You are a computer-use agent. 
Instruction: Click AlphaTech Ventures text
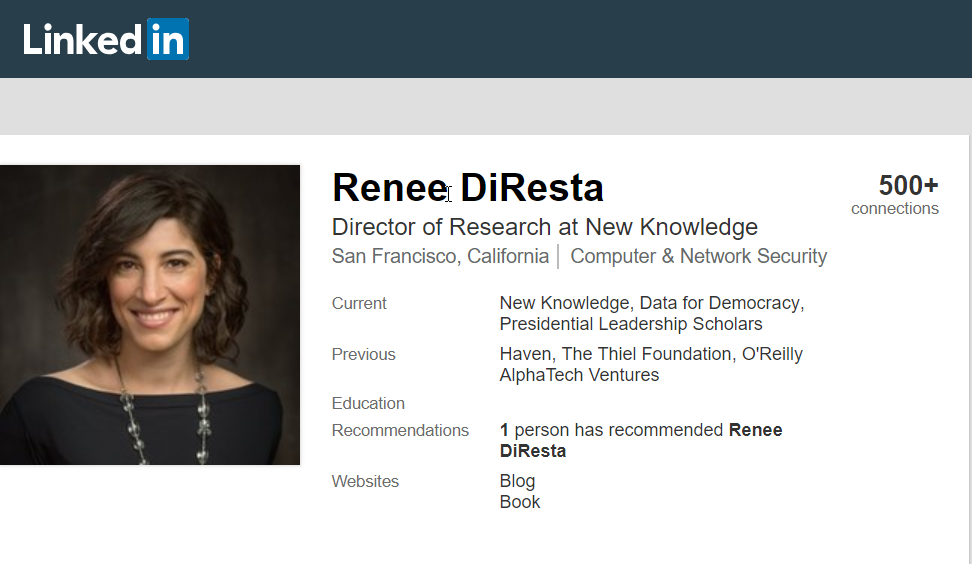point(580,375)
